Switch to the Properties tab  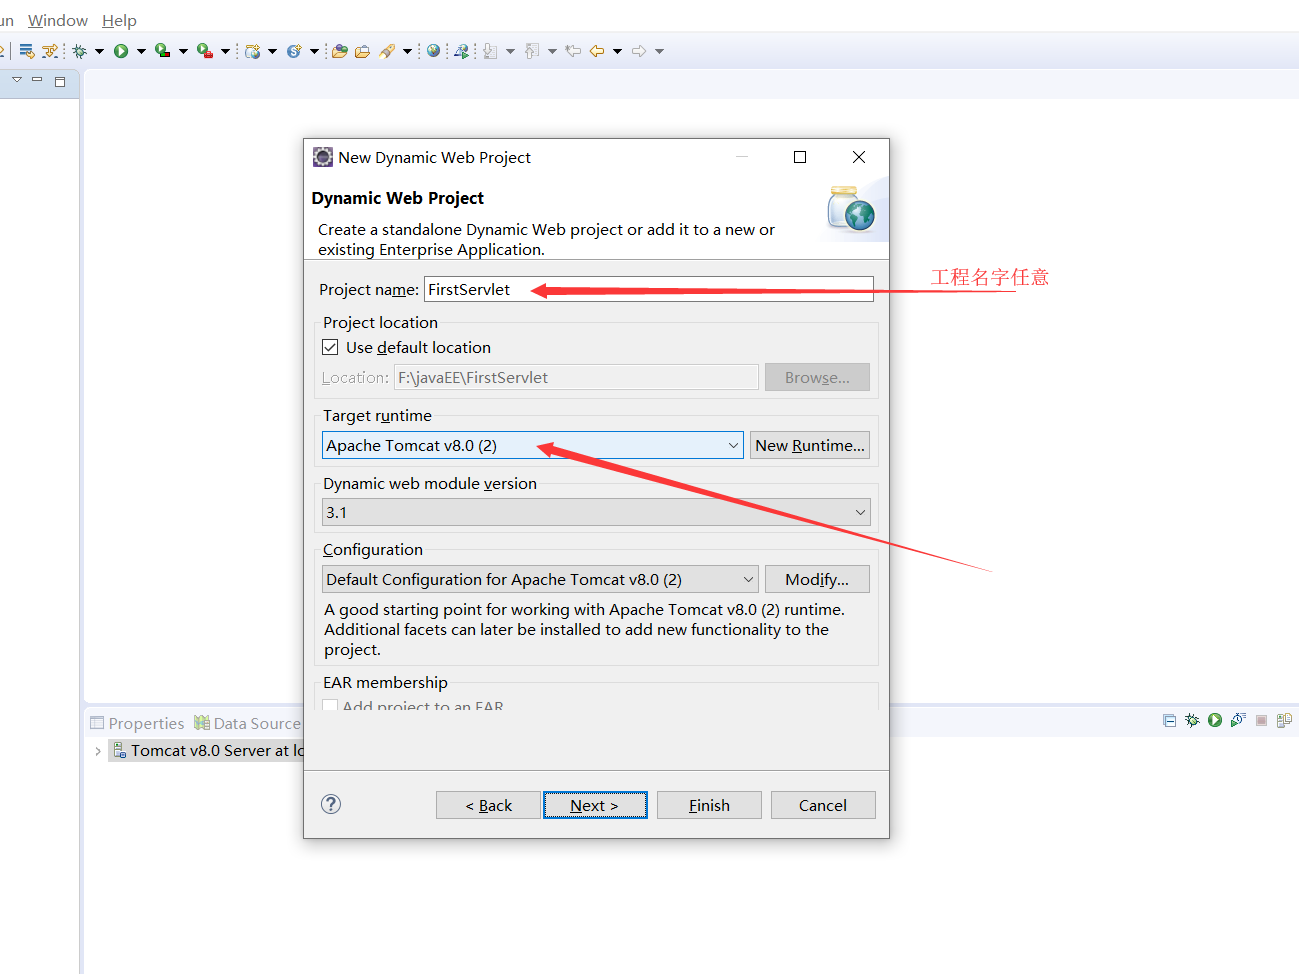click(138, 723)
